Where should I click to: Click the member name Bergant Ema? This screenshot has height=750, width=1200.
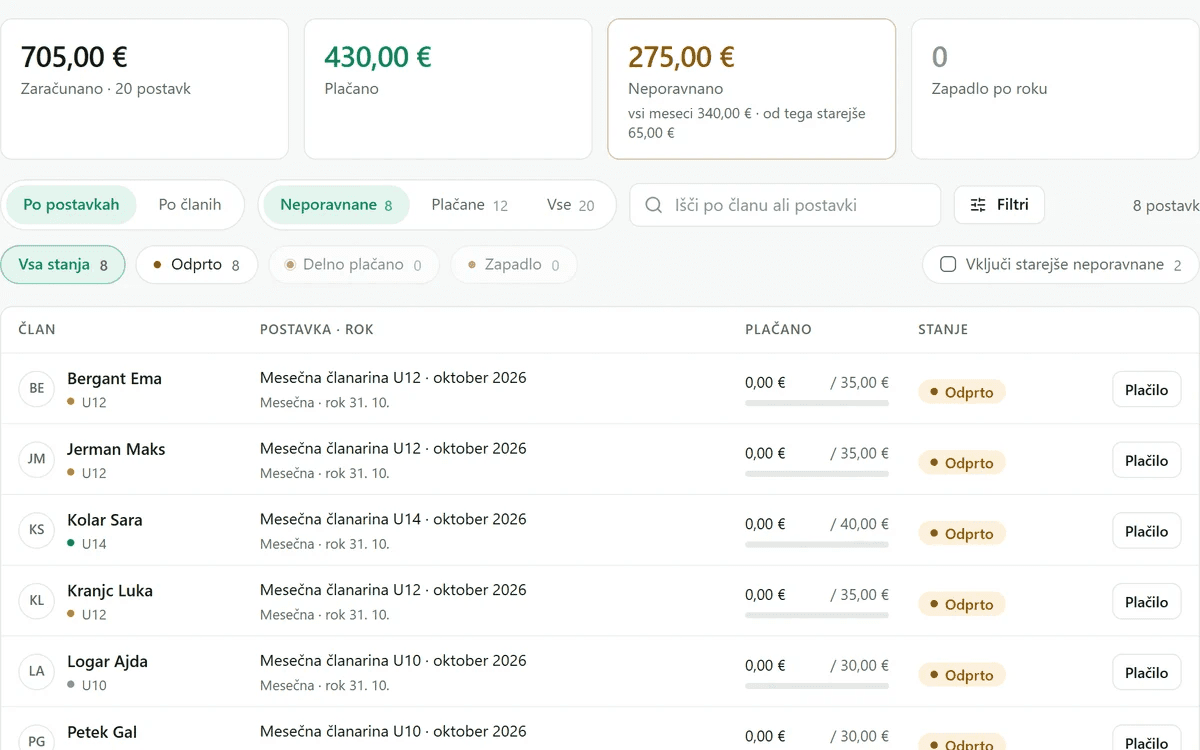click(114, 379)
